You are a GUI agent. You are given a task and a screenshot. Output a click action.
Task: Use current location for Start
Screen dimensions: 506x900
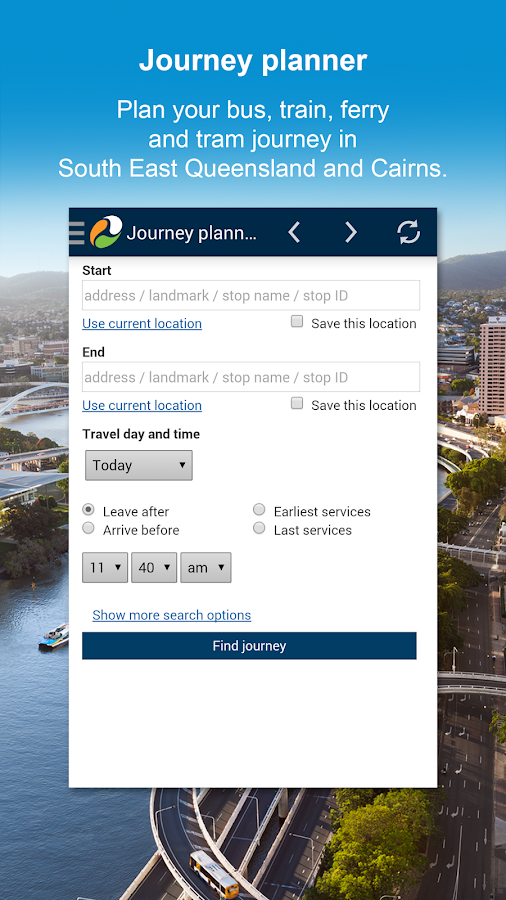pyautogui.click(x=142, y=324)
